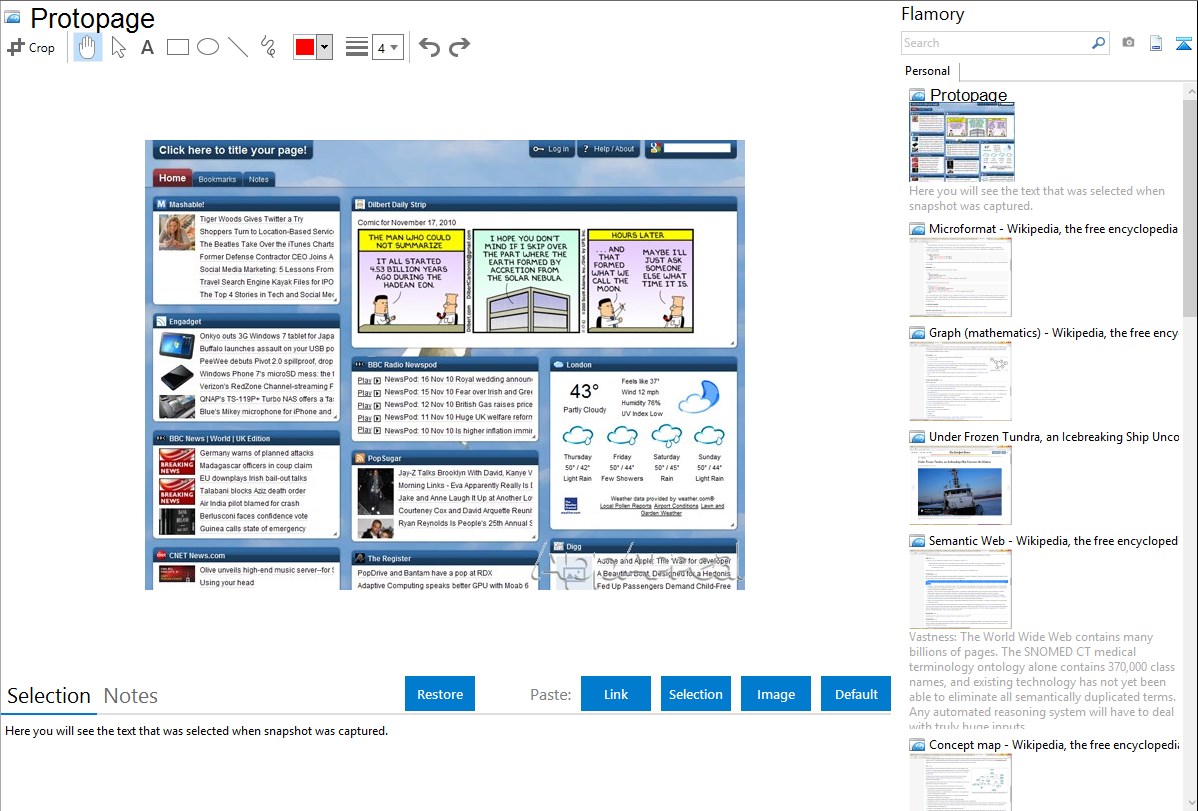Click the icon next to the Microformat entry
The height and width of the screenshot is (811, 1198).
pos(917,229)
